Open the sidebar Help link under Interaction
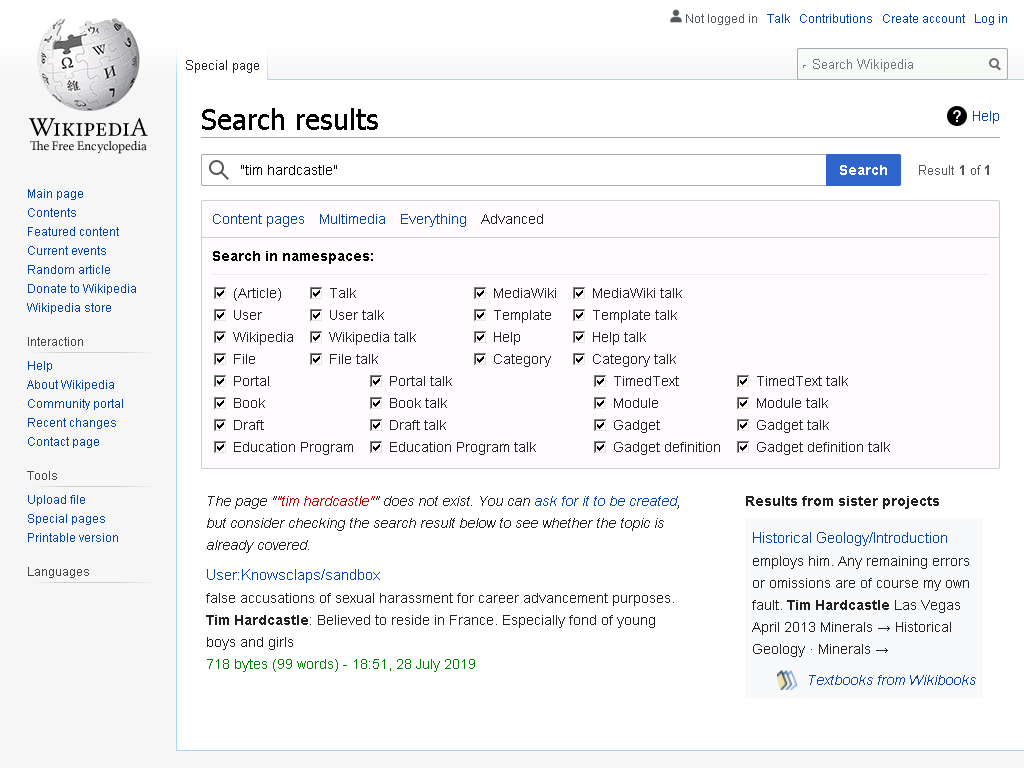1024x768 pixels. [x=40, y=366]
